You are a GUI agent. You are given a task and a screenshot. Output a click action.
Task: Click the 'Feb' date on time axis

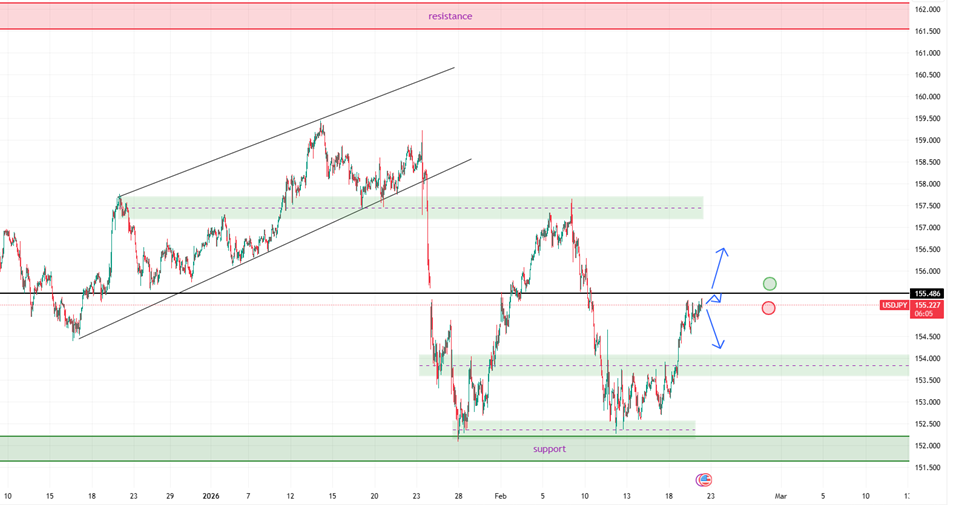click(x=503, y=495)
